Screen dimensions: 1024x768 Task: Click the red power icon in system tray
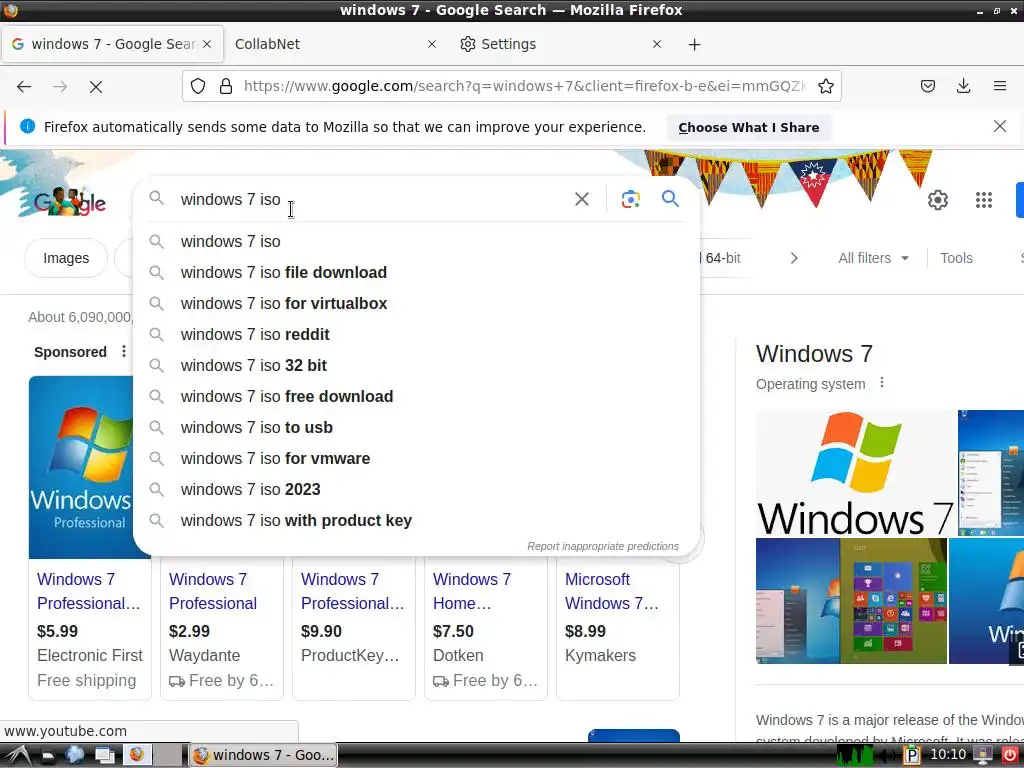1010,755
